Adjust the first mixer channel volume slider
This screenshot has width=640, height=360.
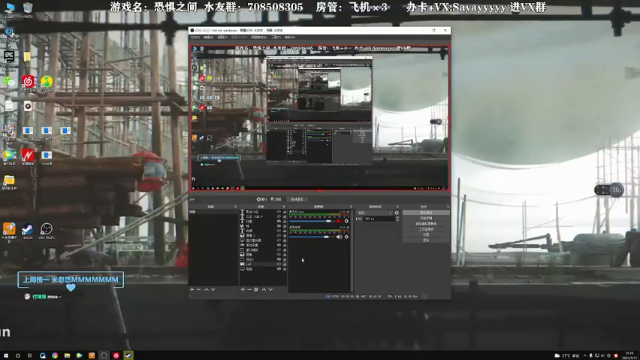pyautogui.click(x=311, y=221)
